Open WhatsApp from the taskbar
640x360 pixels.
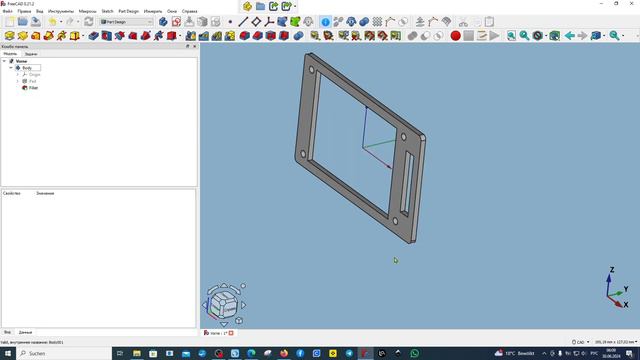(x=415, y=353)
